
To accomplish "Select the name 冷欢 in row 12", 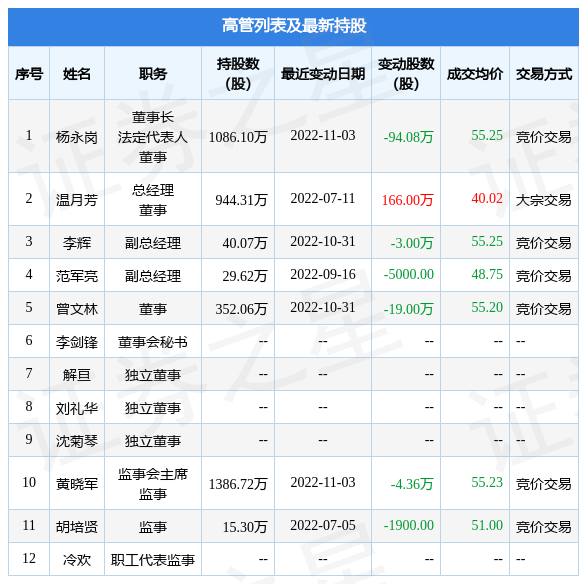I will (77, 560).
